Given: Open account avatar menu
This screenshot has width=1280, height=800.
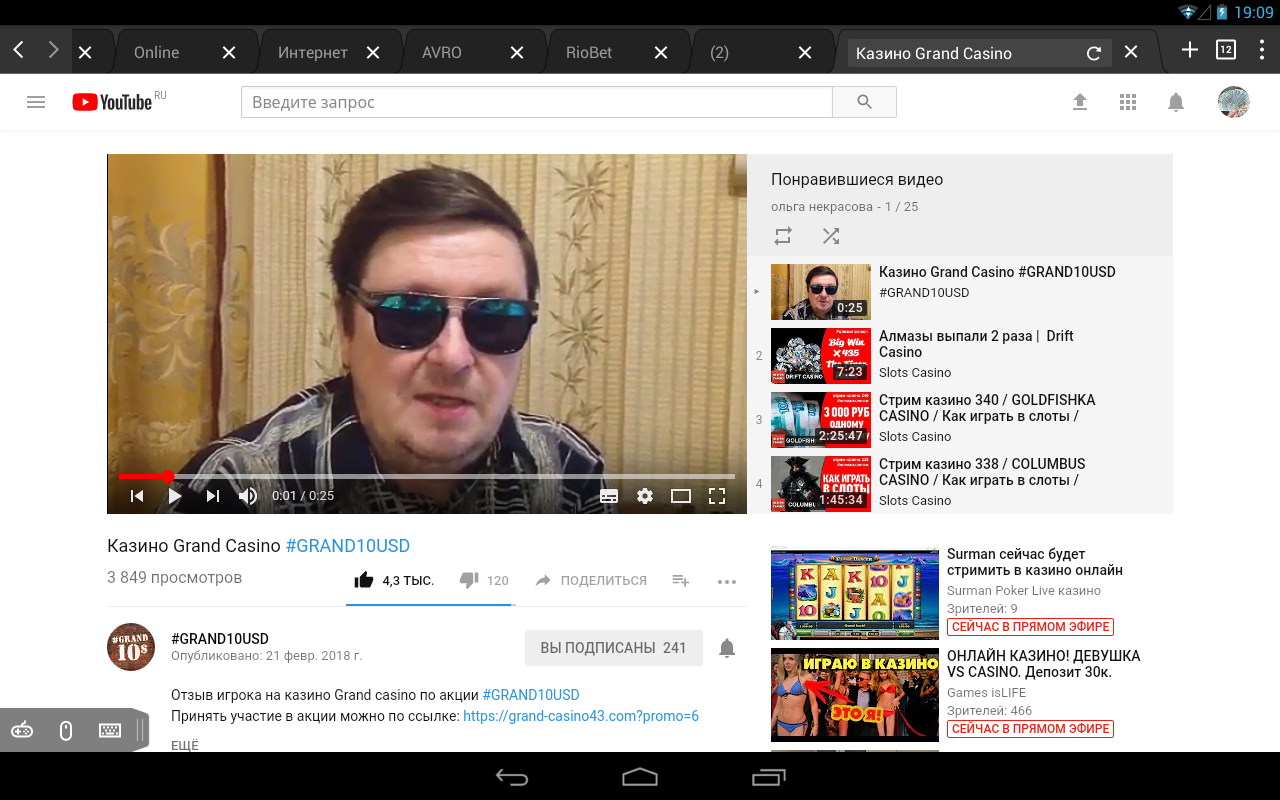Looking at the screenshot, I should pyautogui.click(x=1234, y=102).
